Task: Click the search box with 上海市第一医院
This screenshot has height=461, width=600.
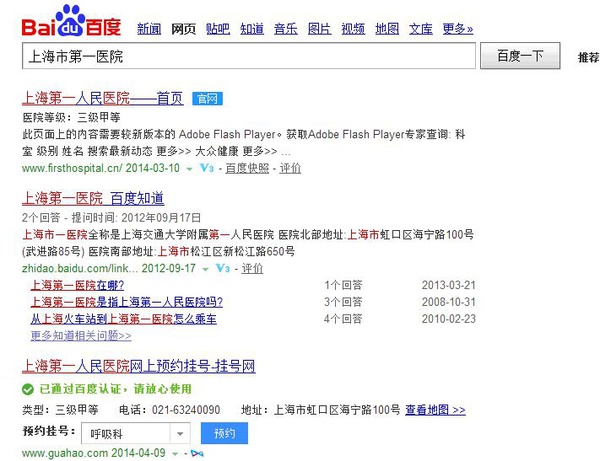Action: click(x=250, y=57)
